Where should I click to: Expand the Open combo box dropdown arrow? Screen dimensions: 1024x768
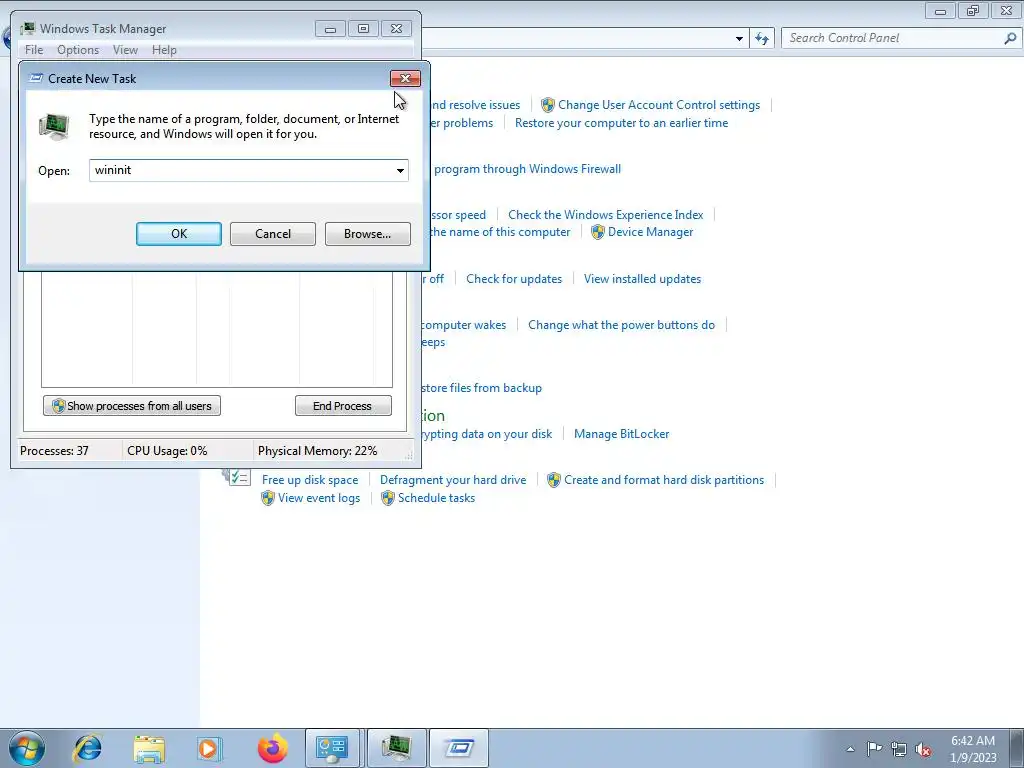coord(400,170)
